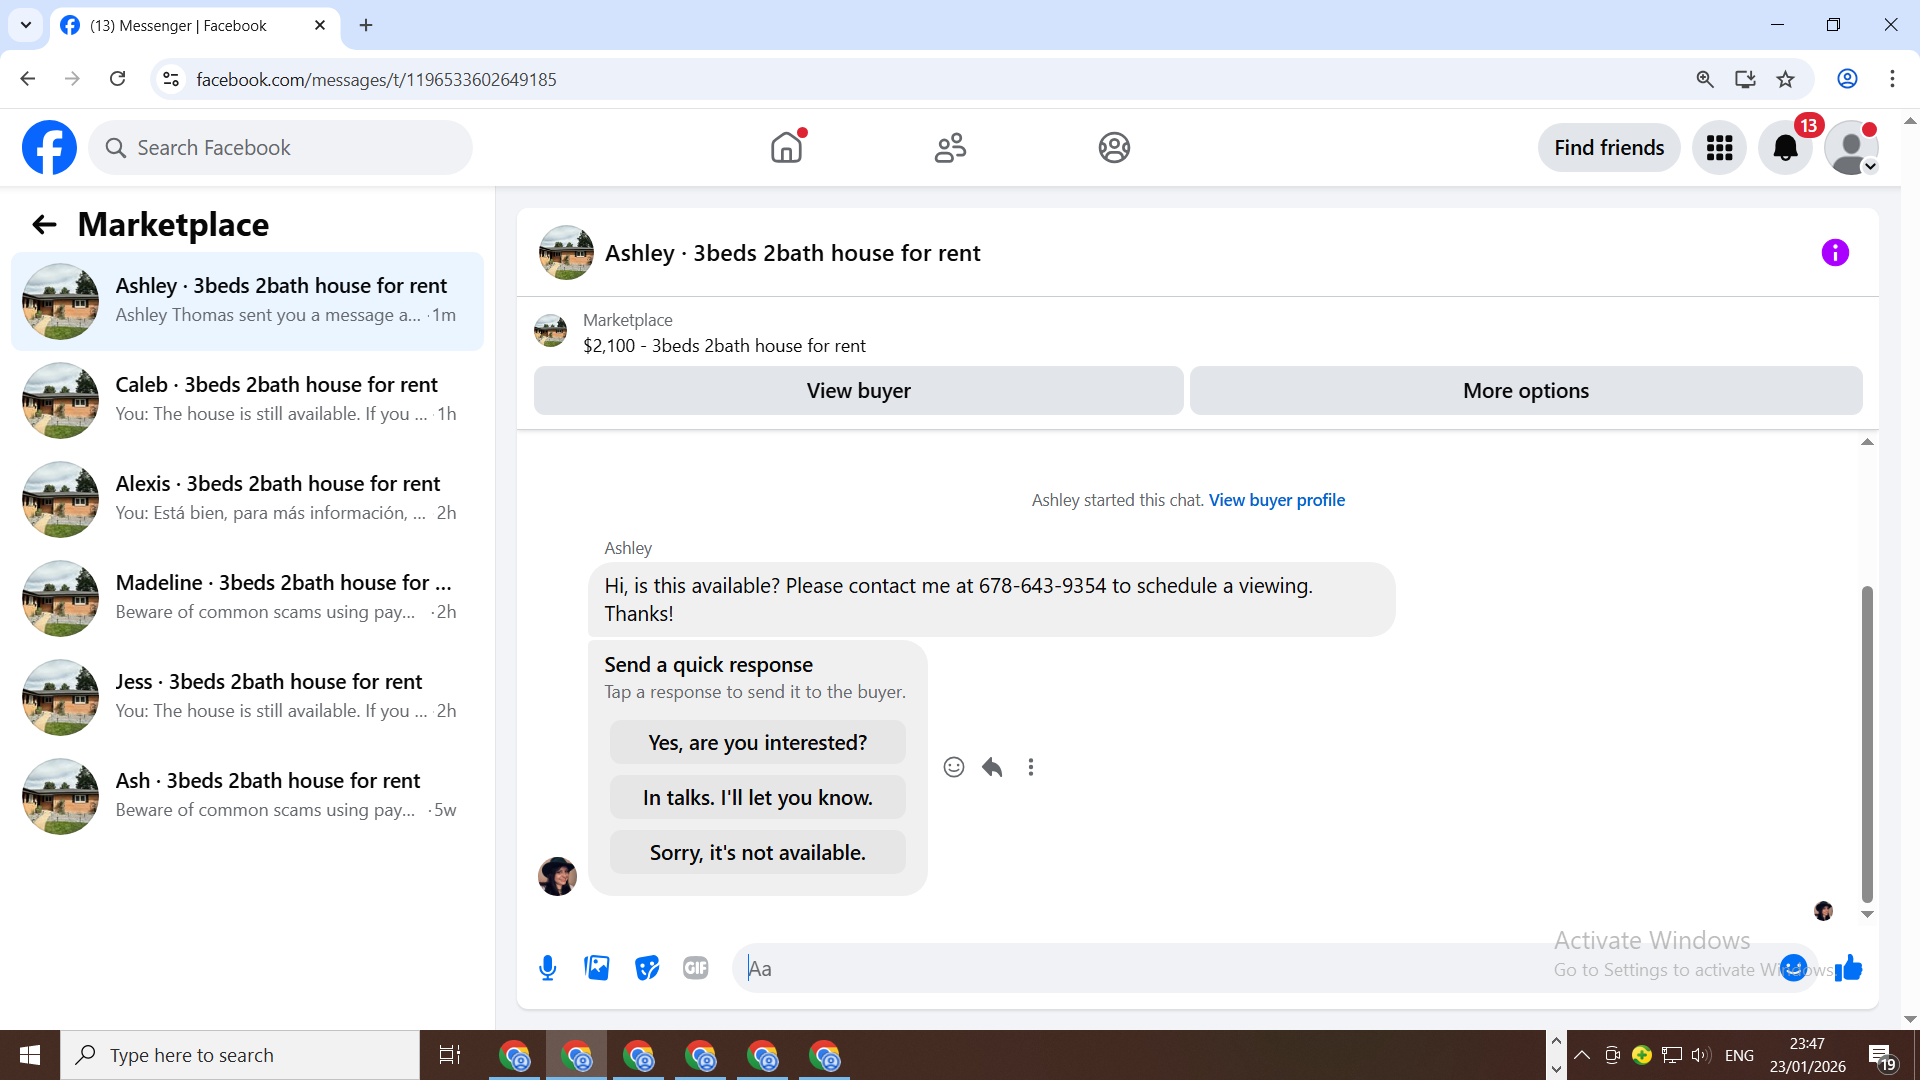Open the conversation information icon
Image resolution: width=1920 pixels, height=1080 pixels.
point(1835,253)
